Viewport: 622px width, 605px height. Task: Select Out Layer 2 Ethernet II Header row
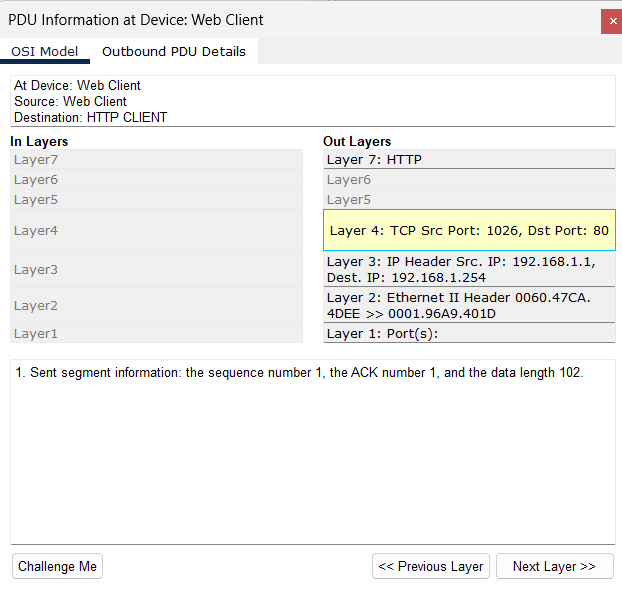click(x=469, y=305)
